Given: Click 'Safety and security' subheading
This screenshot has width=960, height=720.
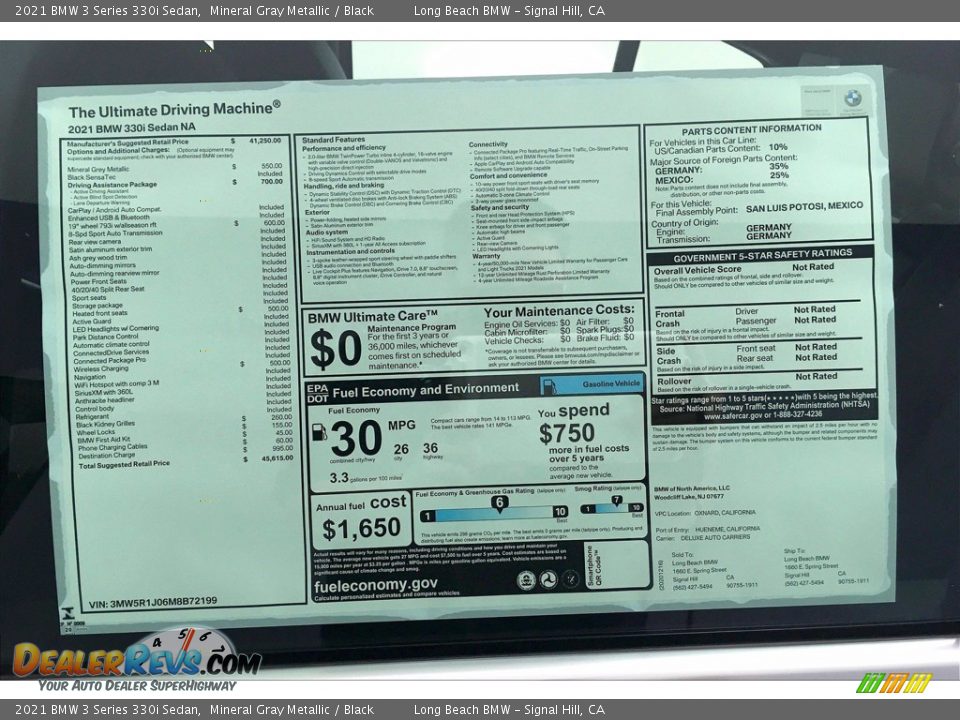Looking at the screenshot, I should 500,208.
